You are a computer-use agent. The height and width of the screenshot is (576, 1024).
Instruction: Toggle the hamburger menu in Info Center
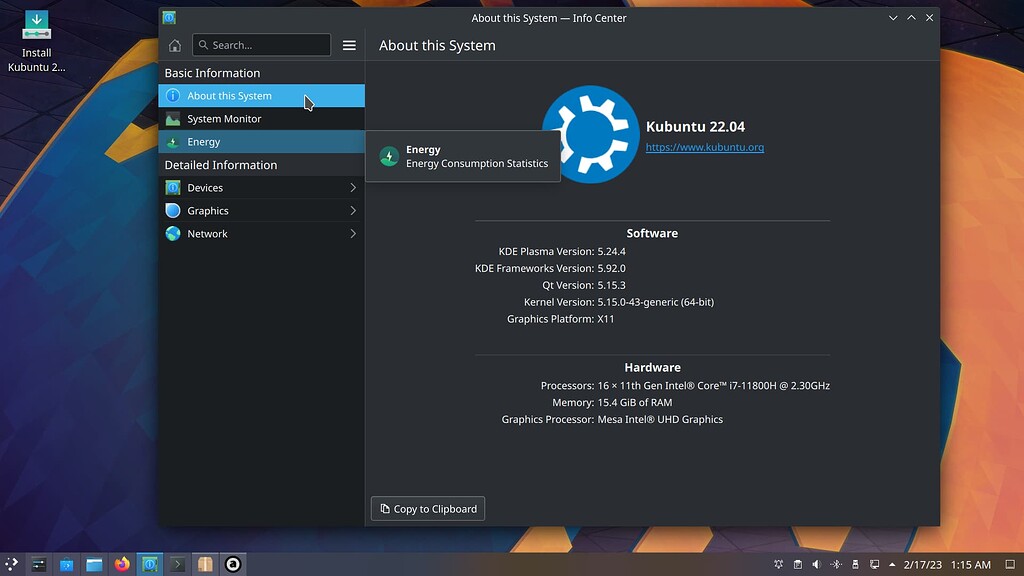coord(348,44)
